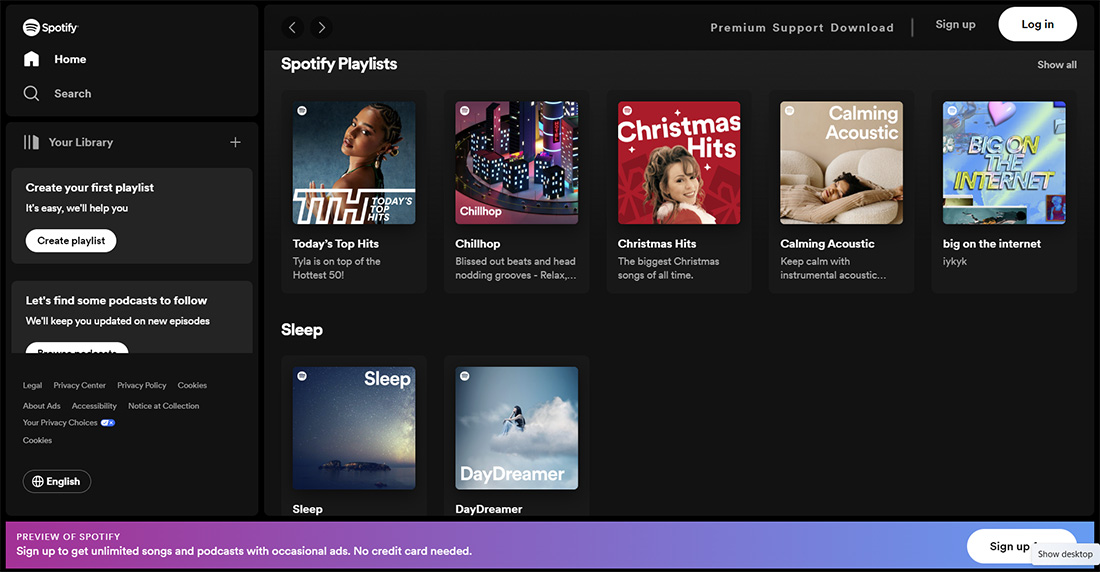The height and width of the screenshot is (572, 1100).
Task: Open Cookies link beside Privacy Policy
Action: coord(192,385)
